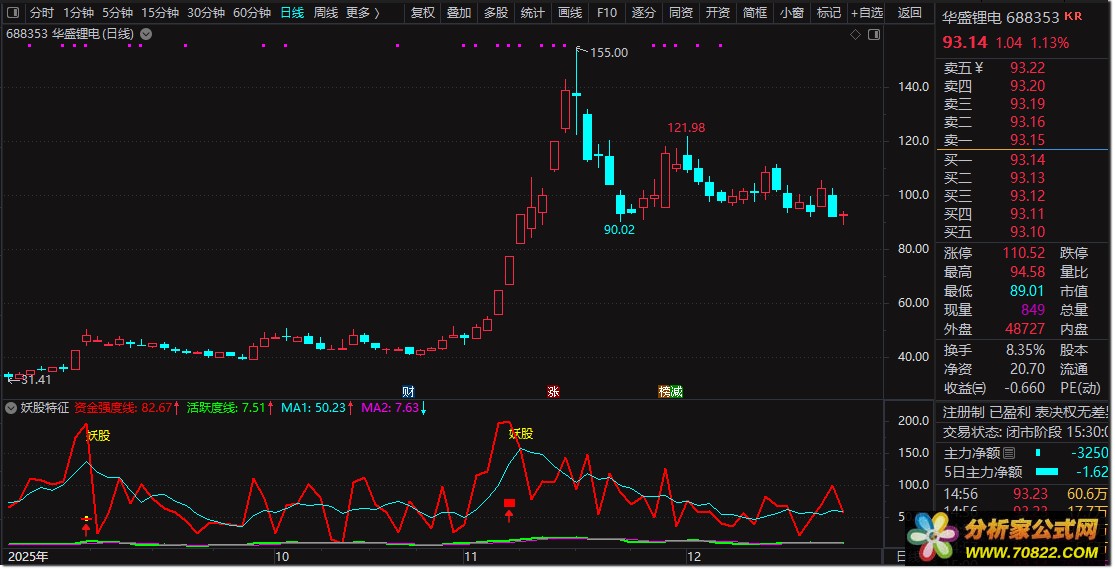The width and height of the screenshot is (1115, 569).
Task: Click the diamond icon above the chart
Action: click(x=855, y=34)
